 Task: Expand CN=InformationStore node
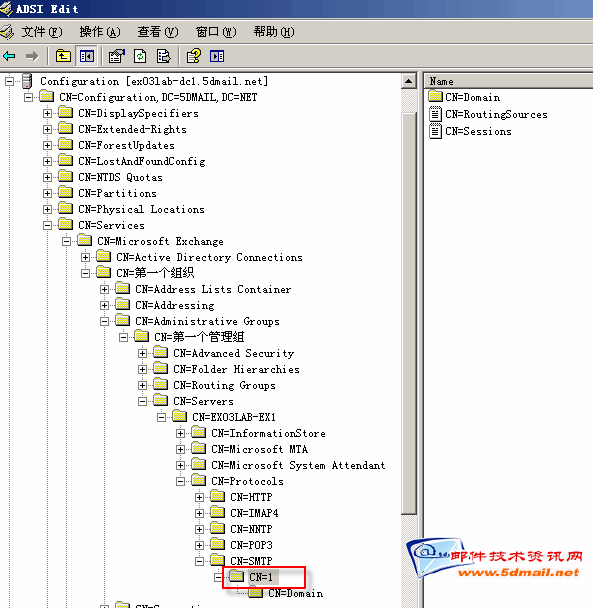click(180, 434)
